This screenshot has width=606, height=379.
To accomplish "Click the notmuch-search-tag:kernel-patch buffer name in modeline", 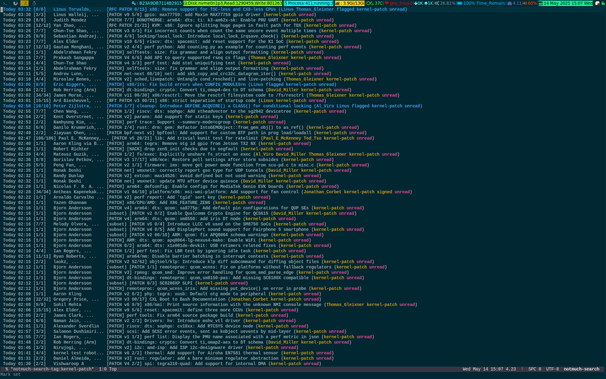I will click(x=52, y=369).
